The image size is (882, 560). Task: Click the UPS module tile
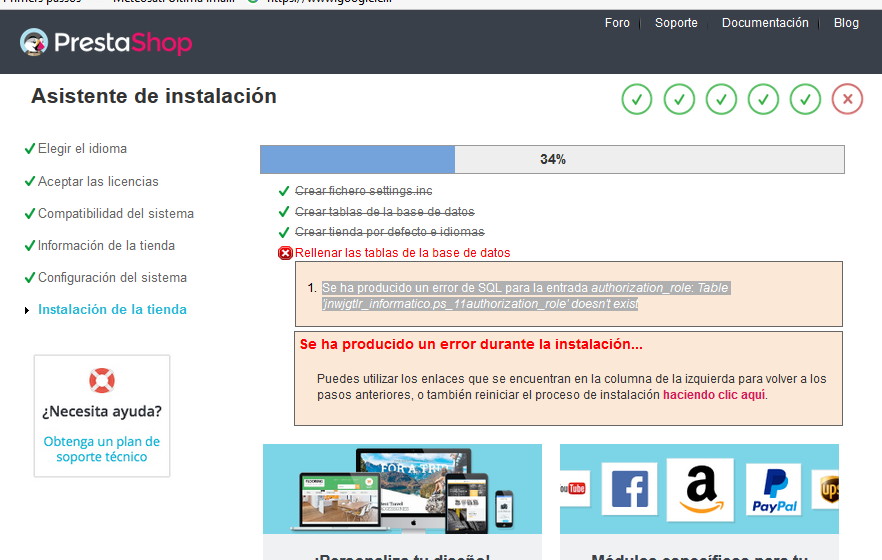click(826, 489)
